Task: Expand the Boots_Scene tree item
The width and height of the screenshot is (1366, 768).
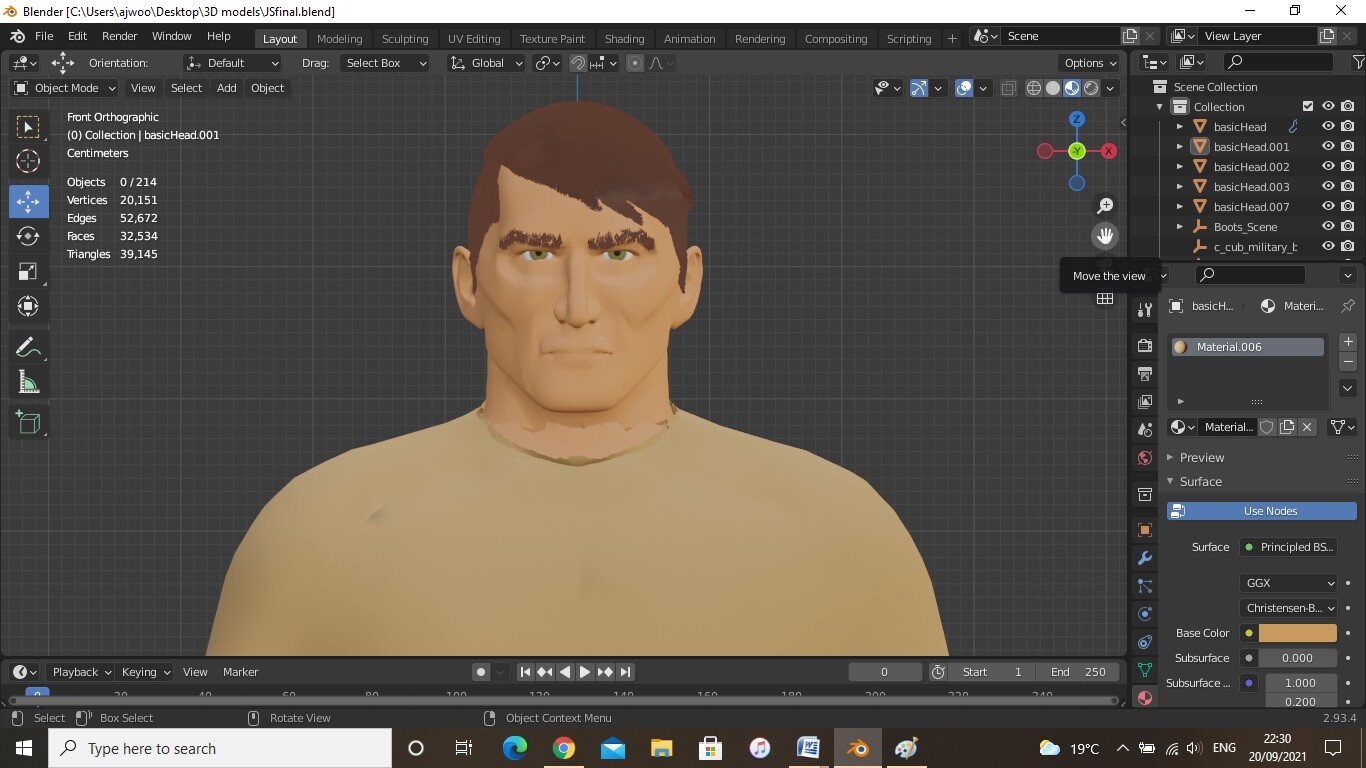Action: pyautogui.click(x=1180, y=227)
